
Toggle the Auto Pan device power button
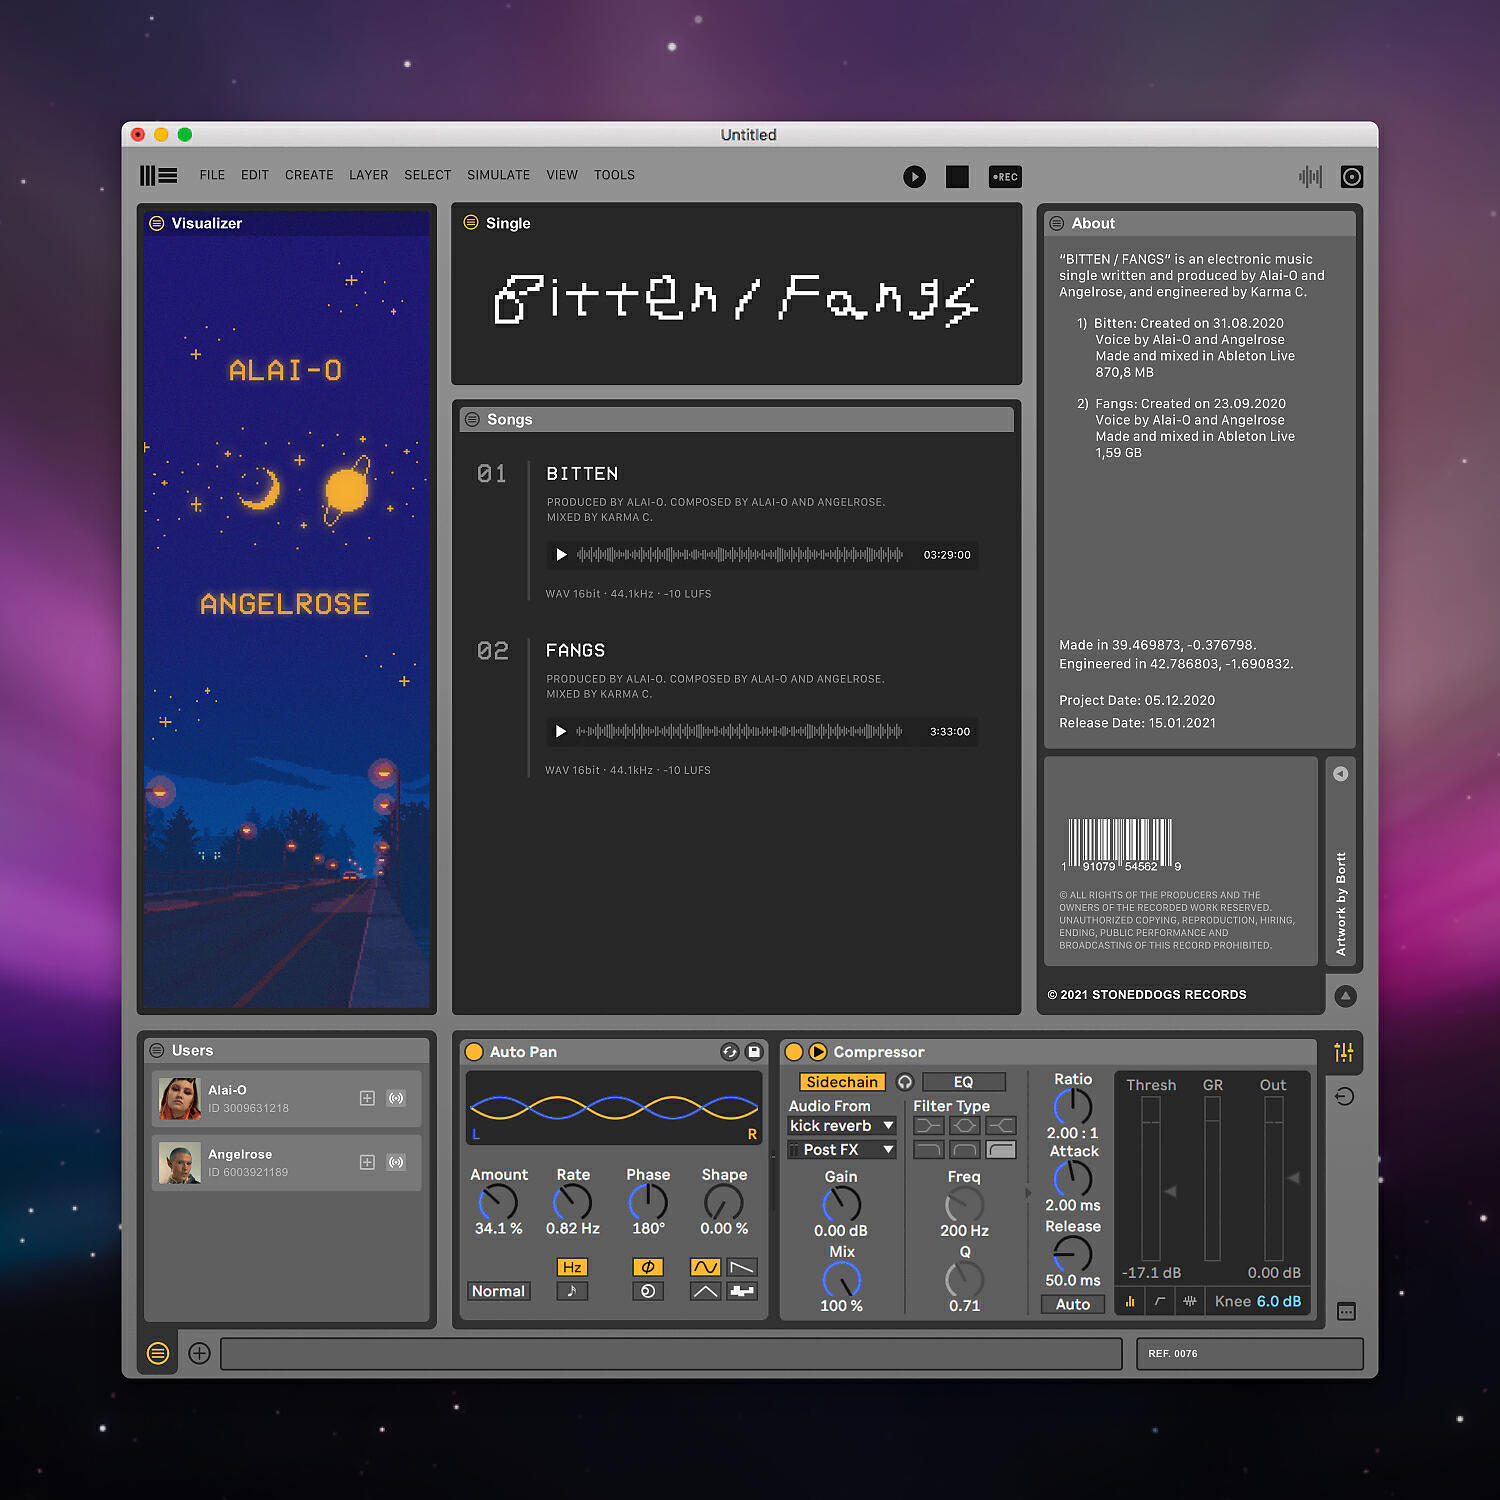(x=475, y=1052)
